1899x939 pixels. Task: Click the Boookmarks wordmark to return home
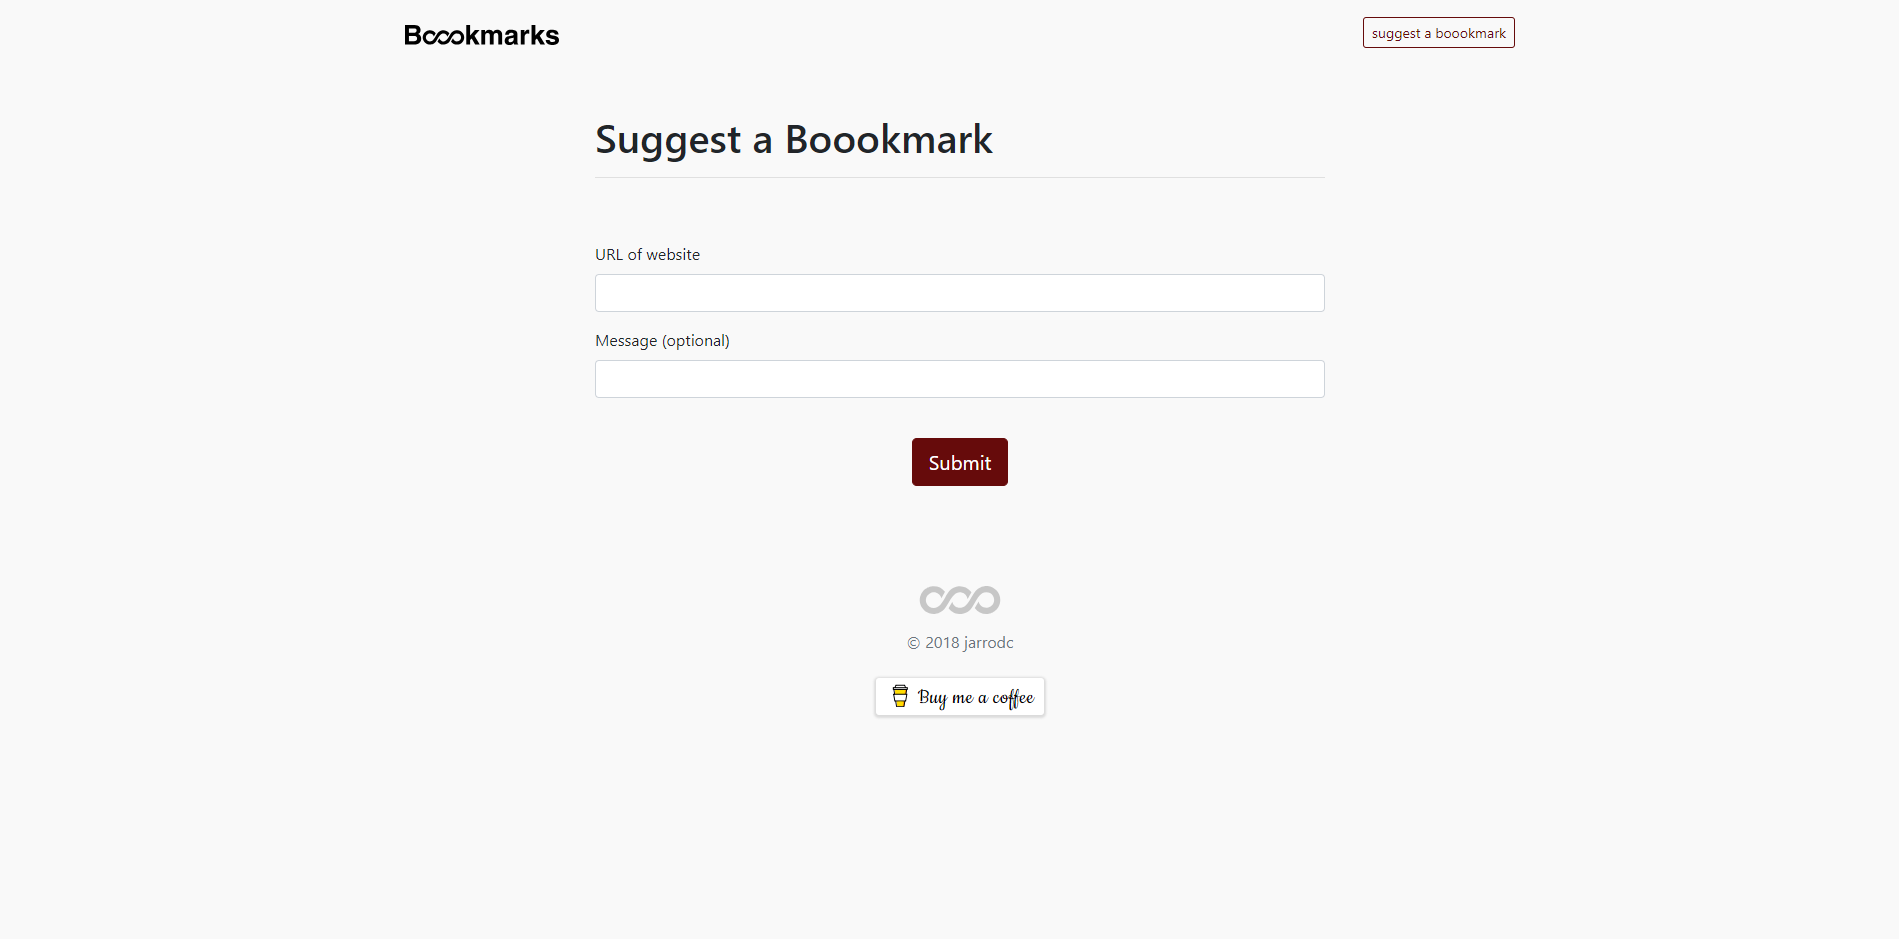(481, 34)
